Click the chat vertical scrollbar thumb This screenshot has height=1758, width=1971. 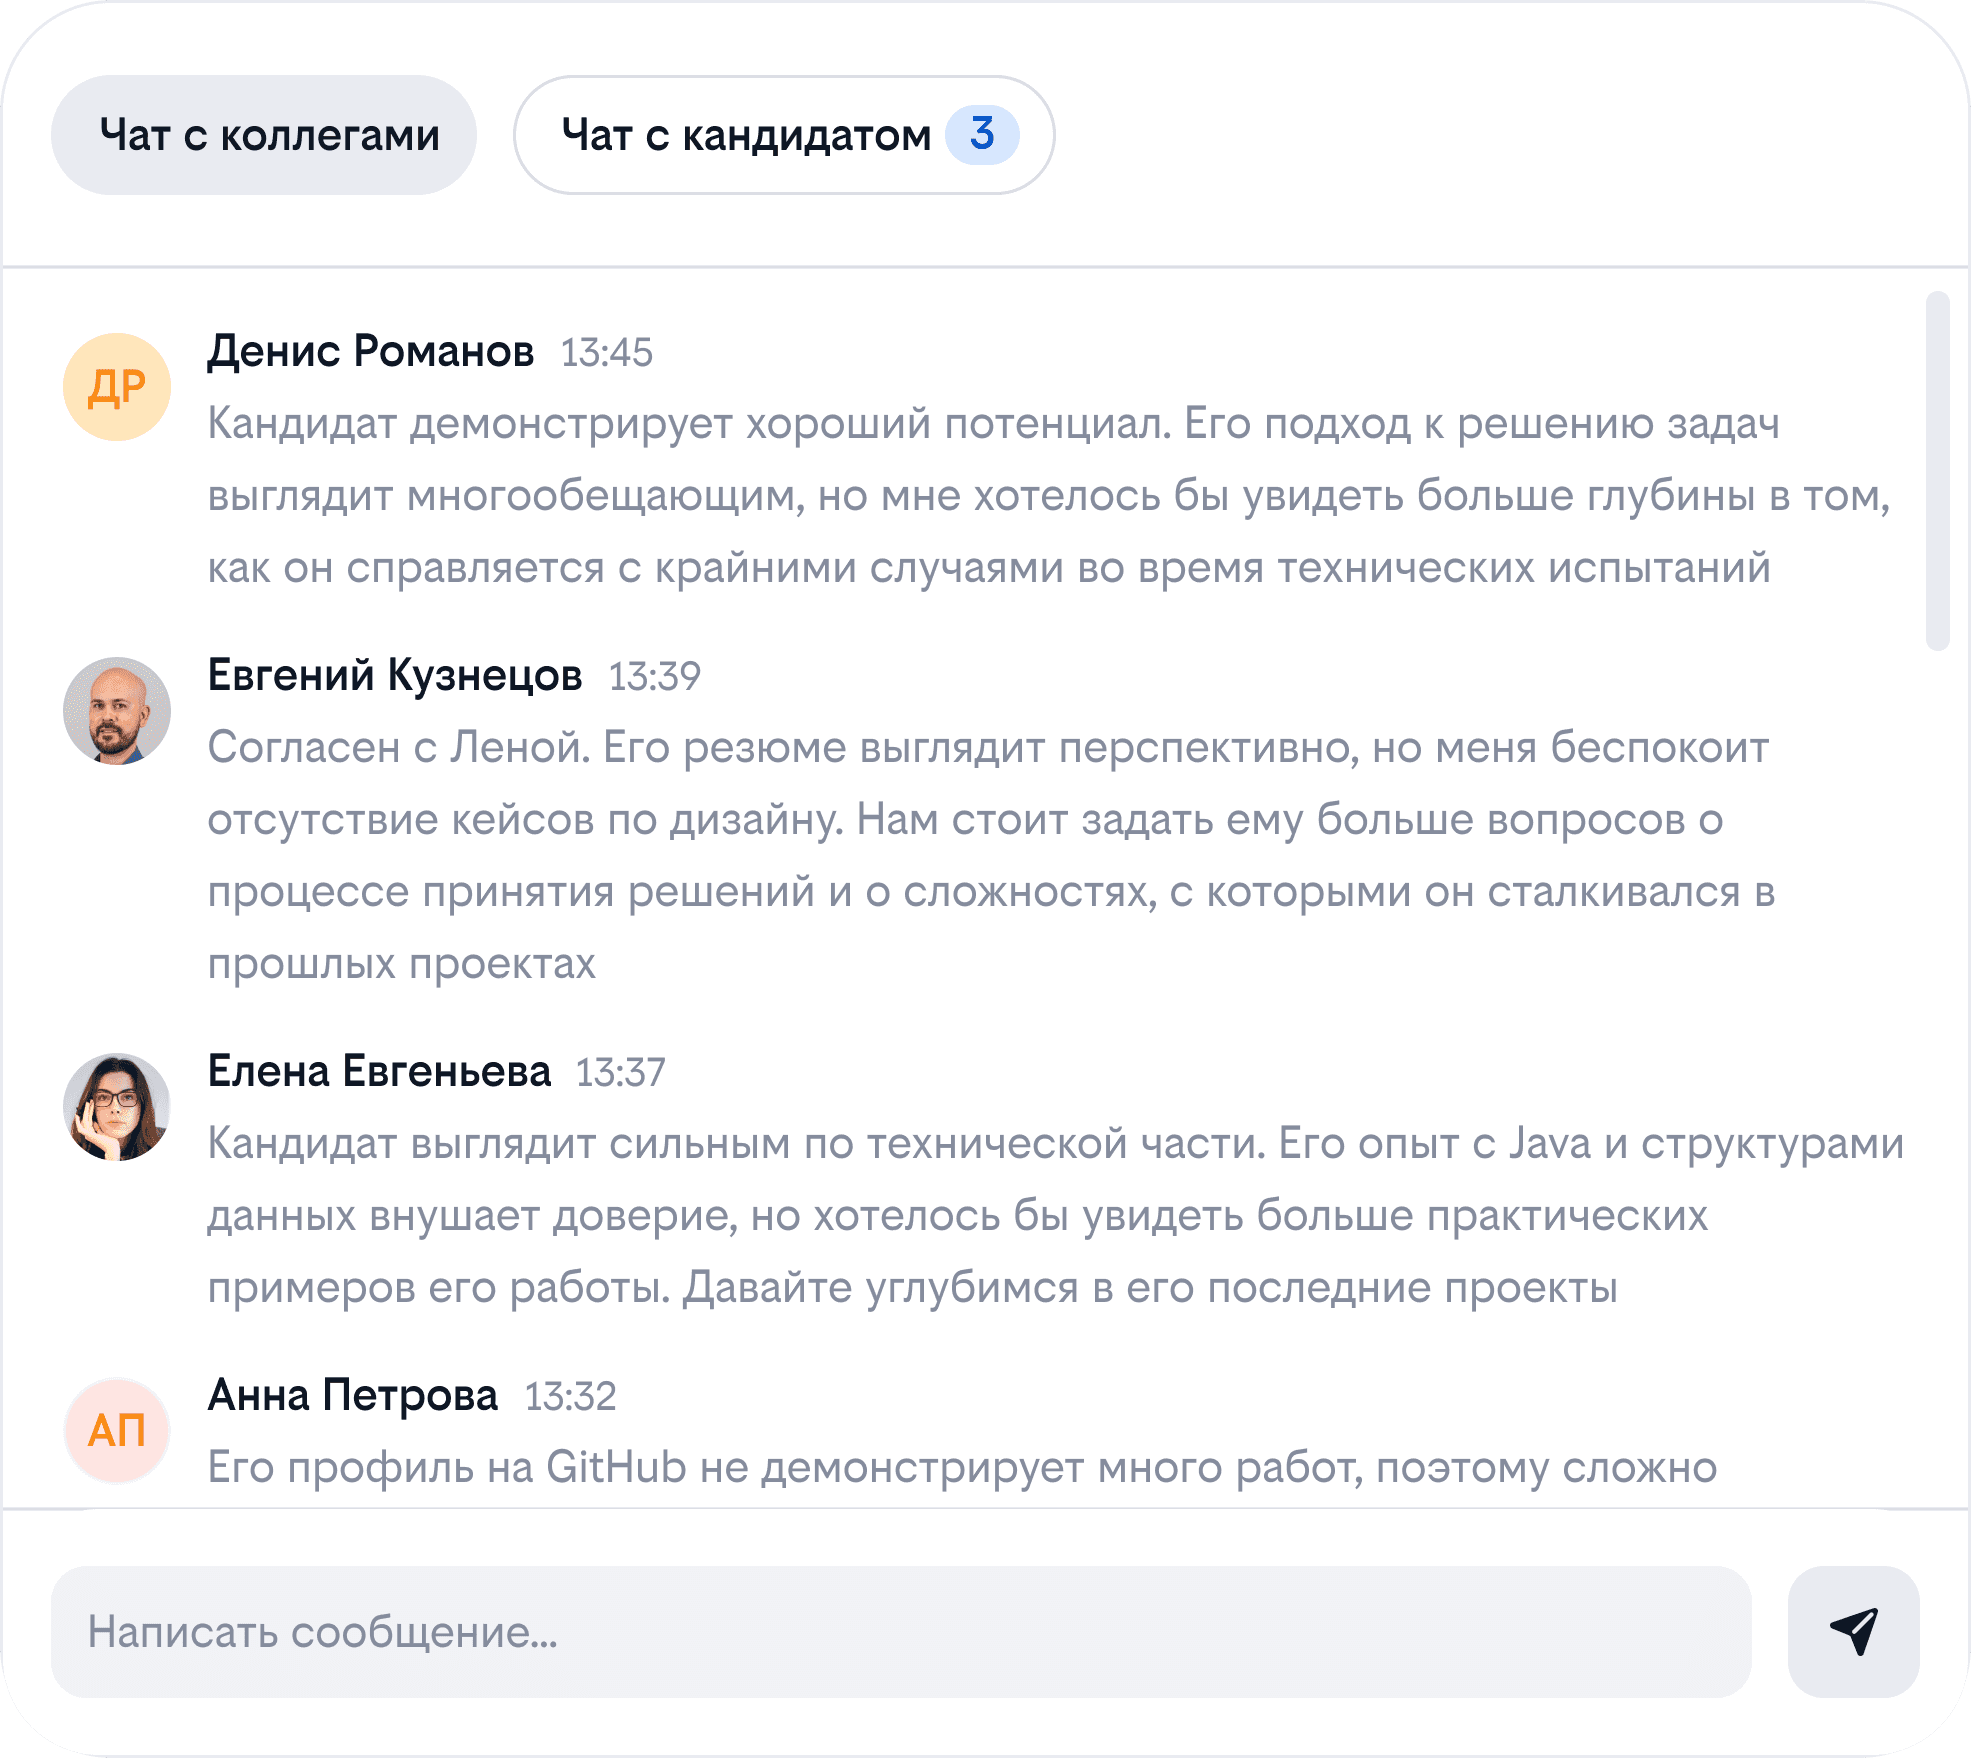point(1937,470)
